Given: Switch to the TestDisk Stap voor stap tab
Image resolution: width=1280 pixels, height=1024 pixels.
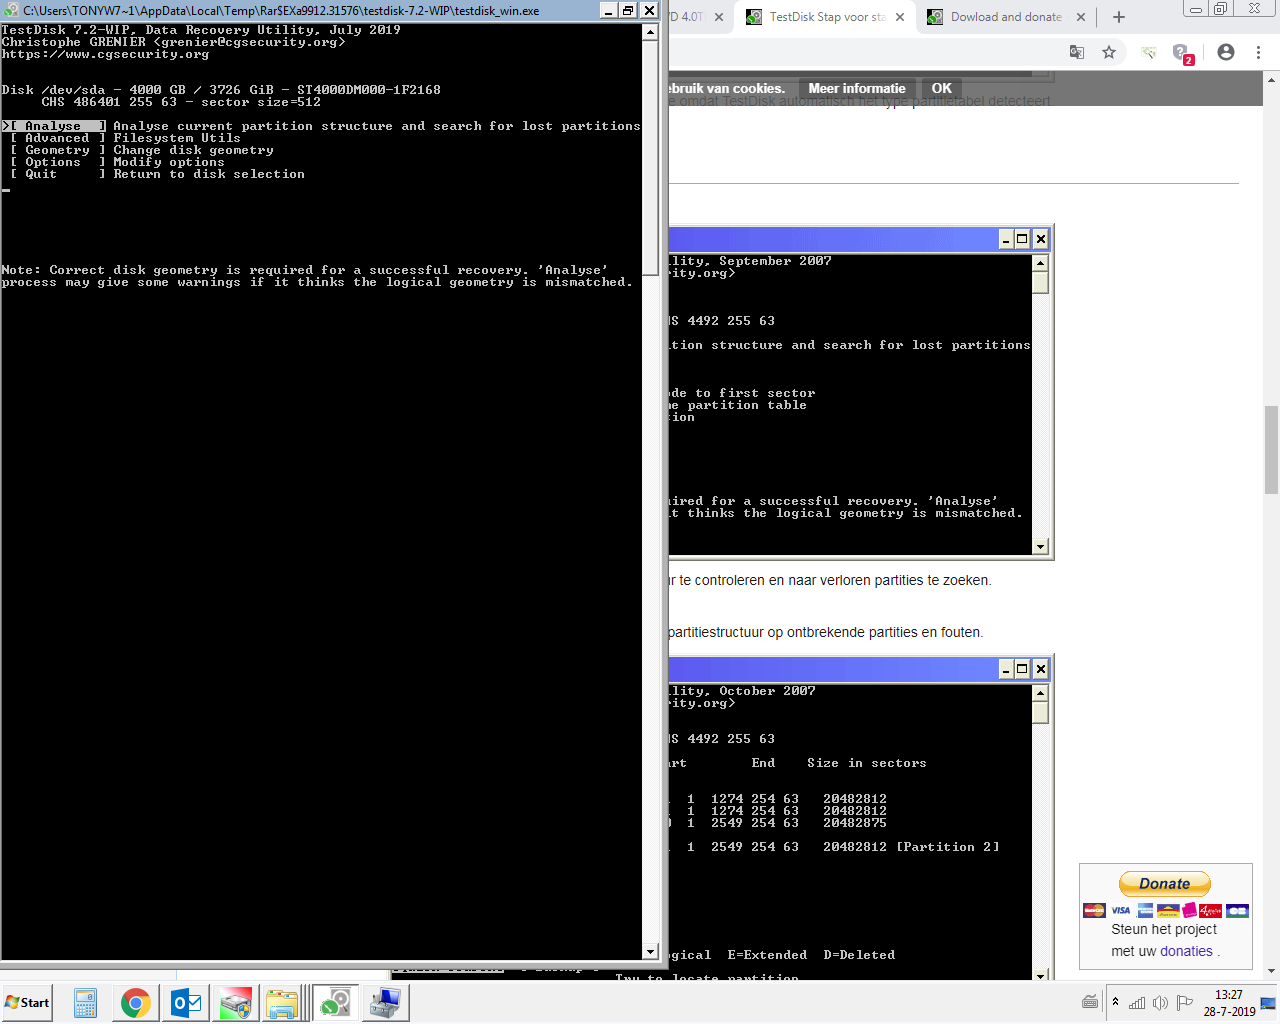Looking at the screenshot, I should click(826, 17).
